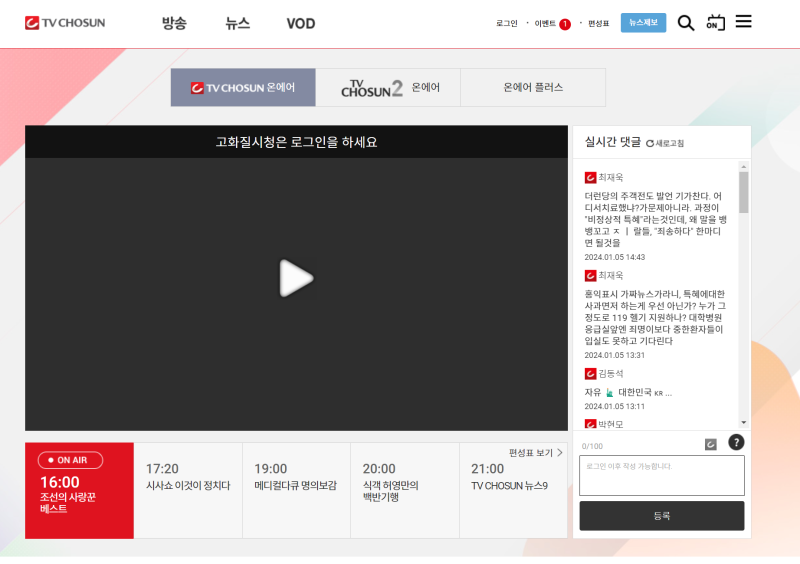Viewport: 800px width, 564px height.
Task: Click the event notification badge showing 1
Action: point(565,24)
